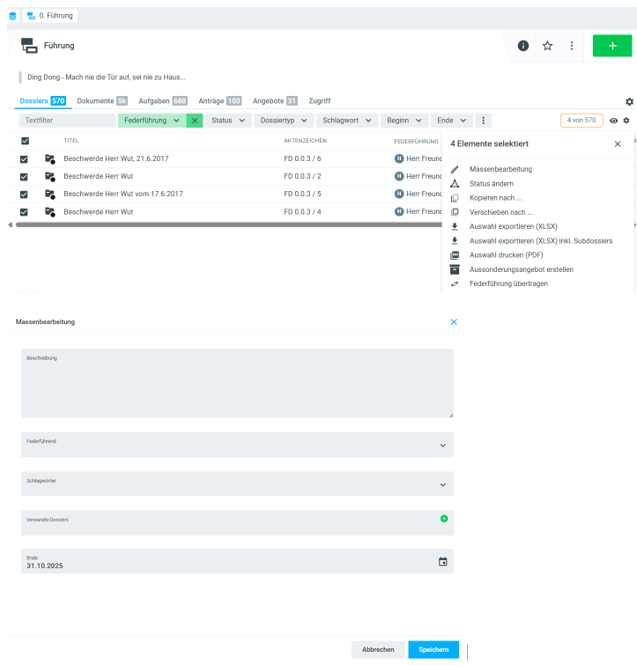637x665 pixels.
Task: Uncheck Beschwerde Herr Wut vom 17.6.2017 row
Action: click(25, 194)
